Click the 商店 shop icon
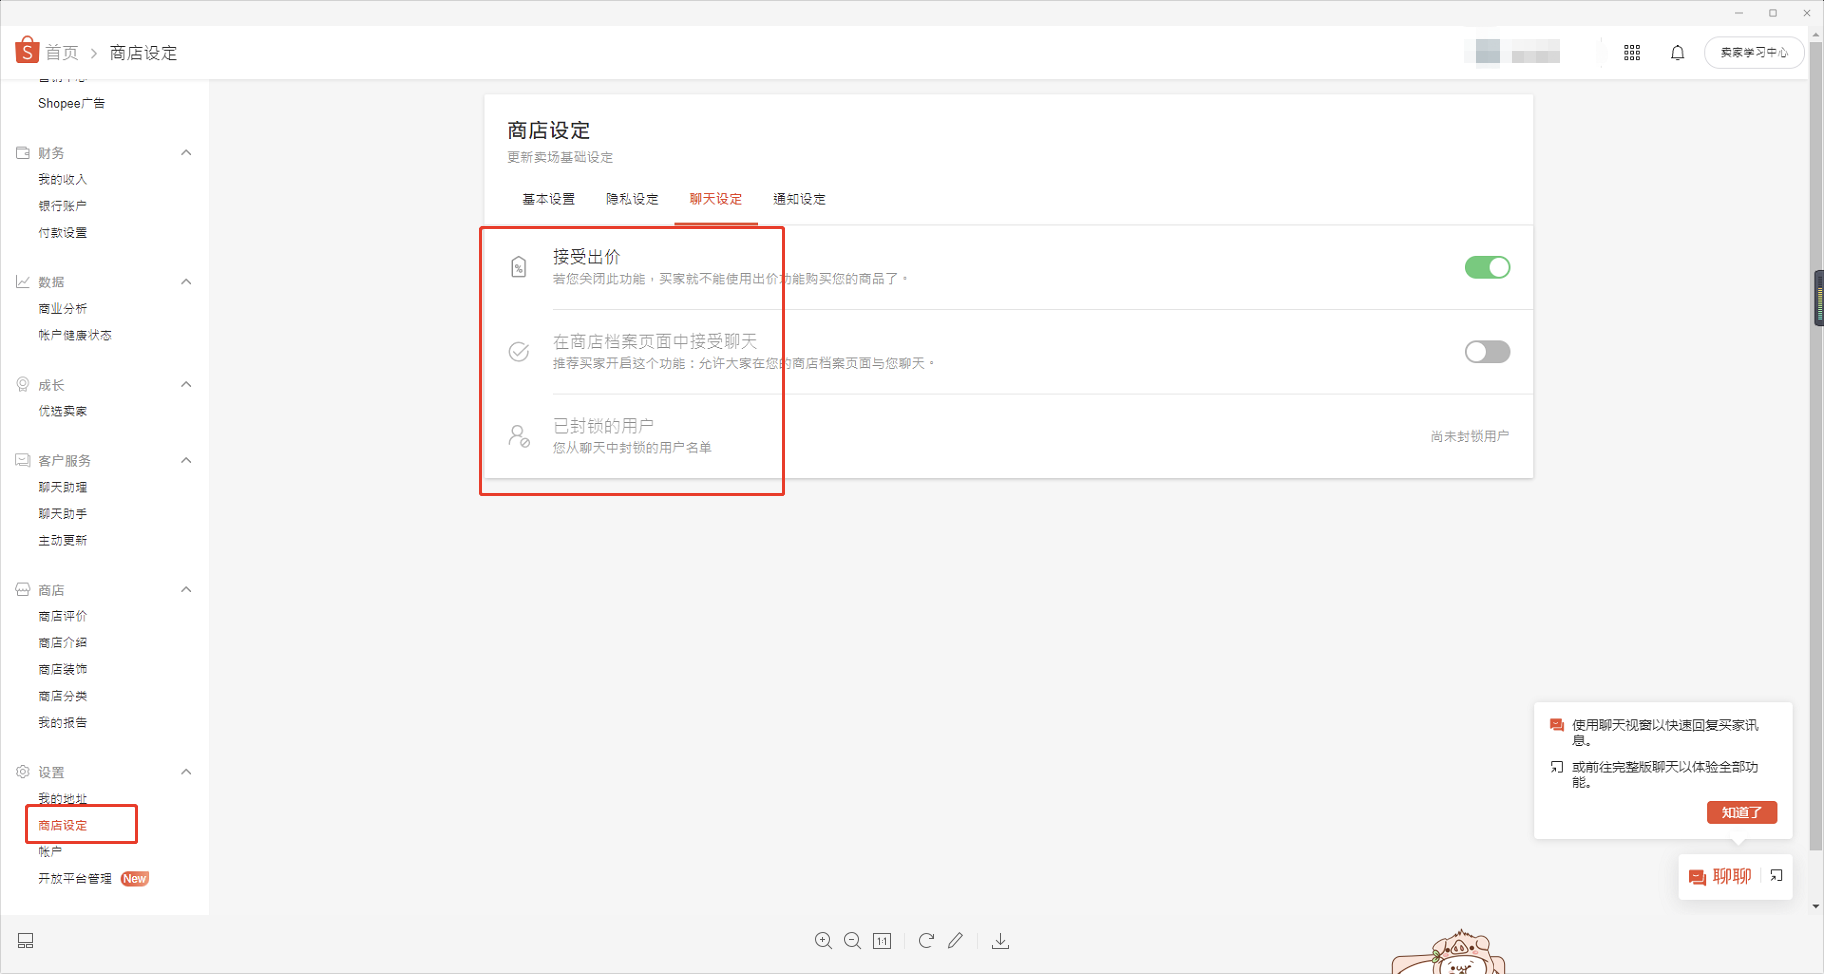The image size is (1824, 974). [23, 590]
